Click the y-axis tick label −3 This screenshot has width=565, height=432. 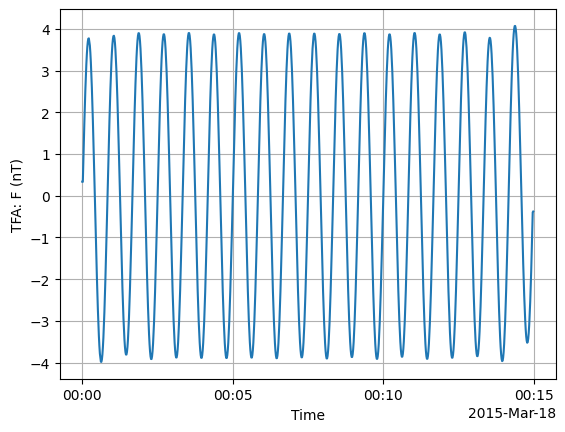tap(40, 322)
